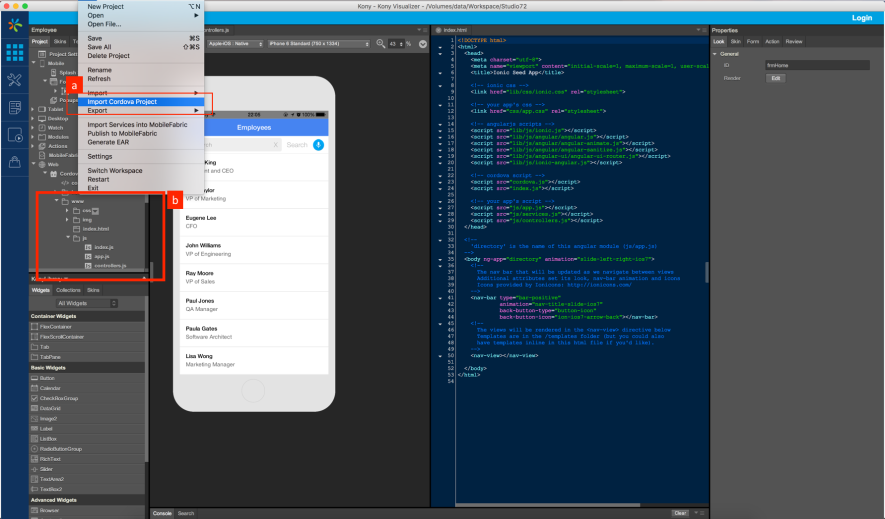Image resolution: width=885 pixels, height=519 pixels.
Task: Collapse the General section in Properties
Action: (715, 54)
